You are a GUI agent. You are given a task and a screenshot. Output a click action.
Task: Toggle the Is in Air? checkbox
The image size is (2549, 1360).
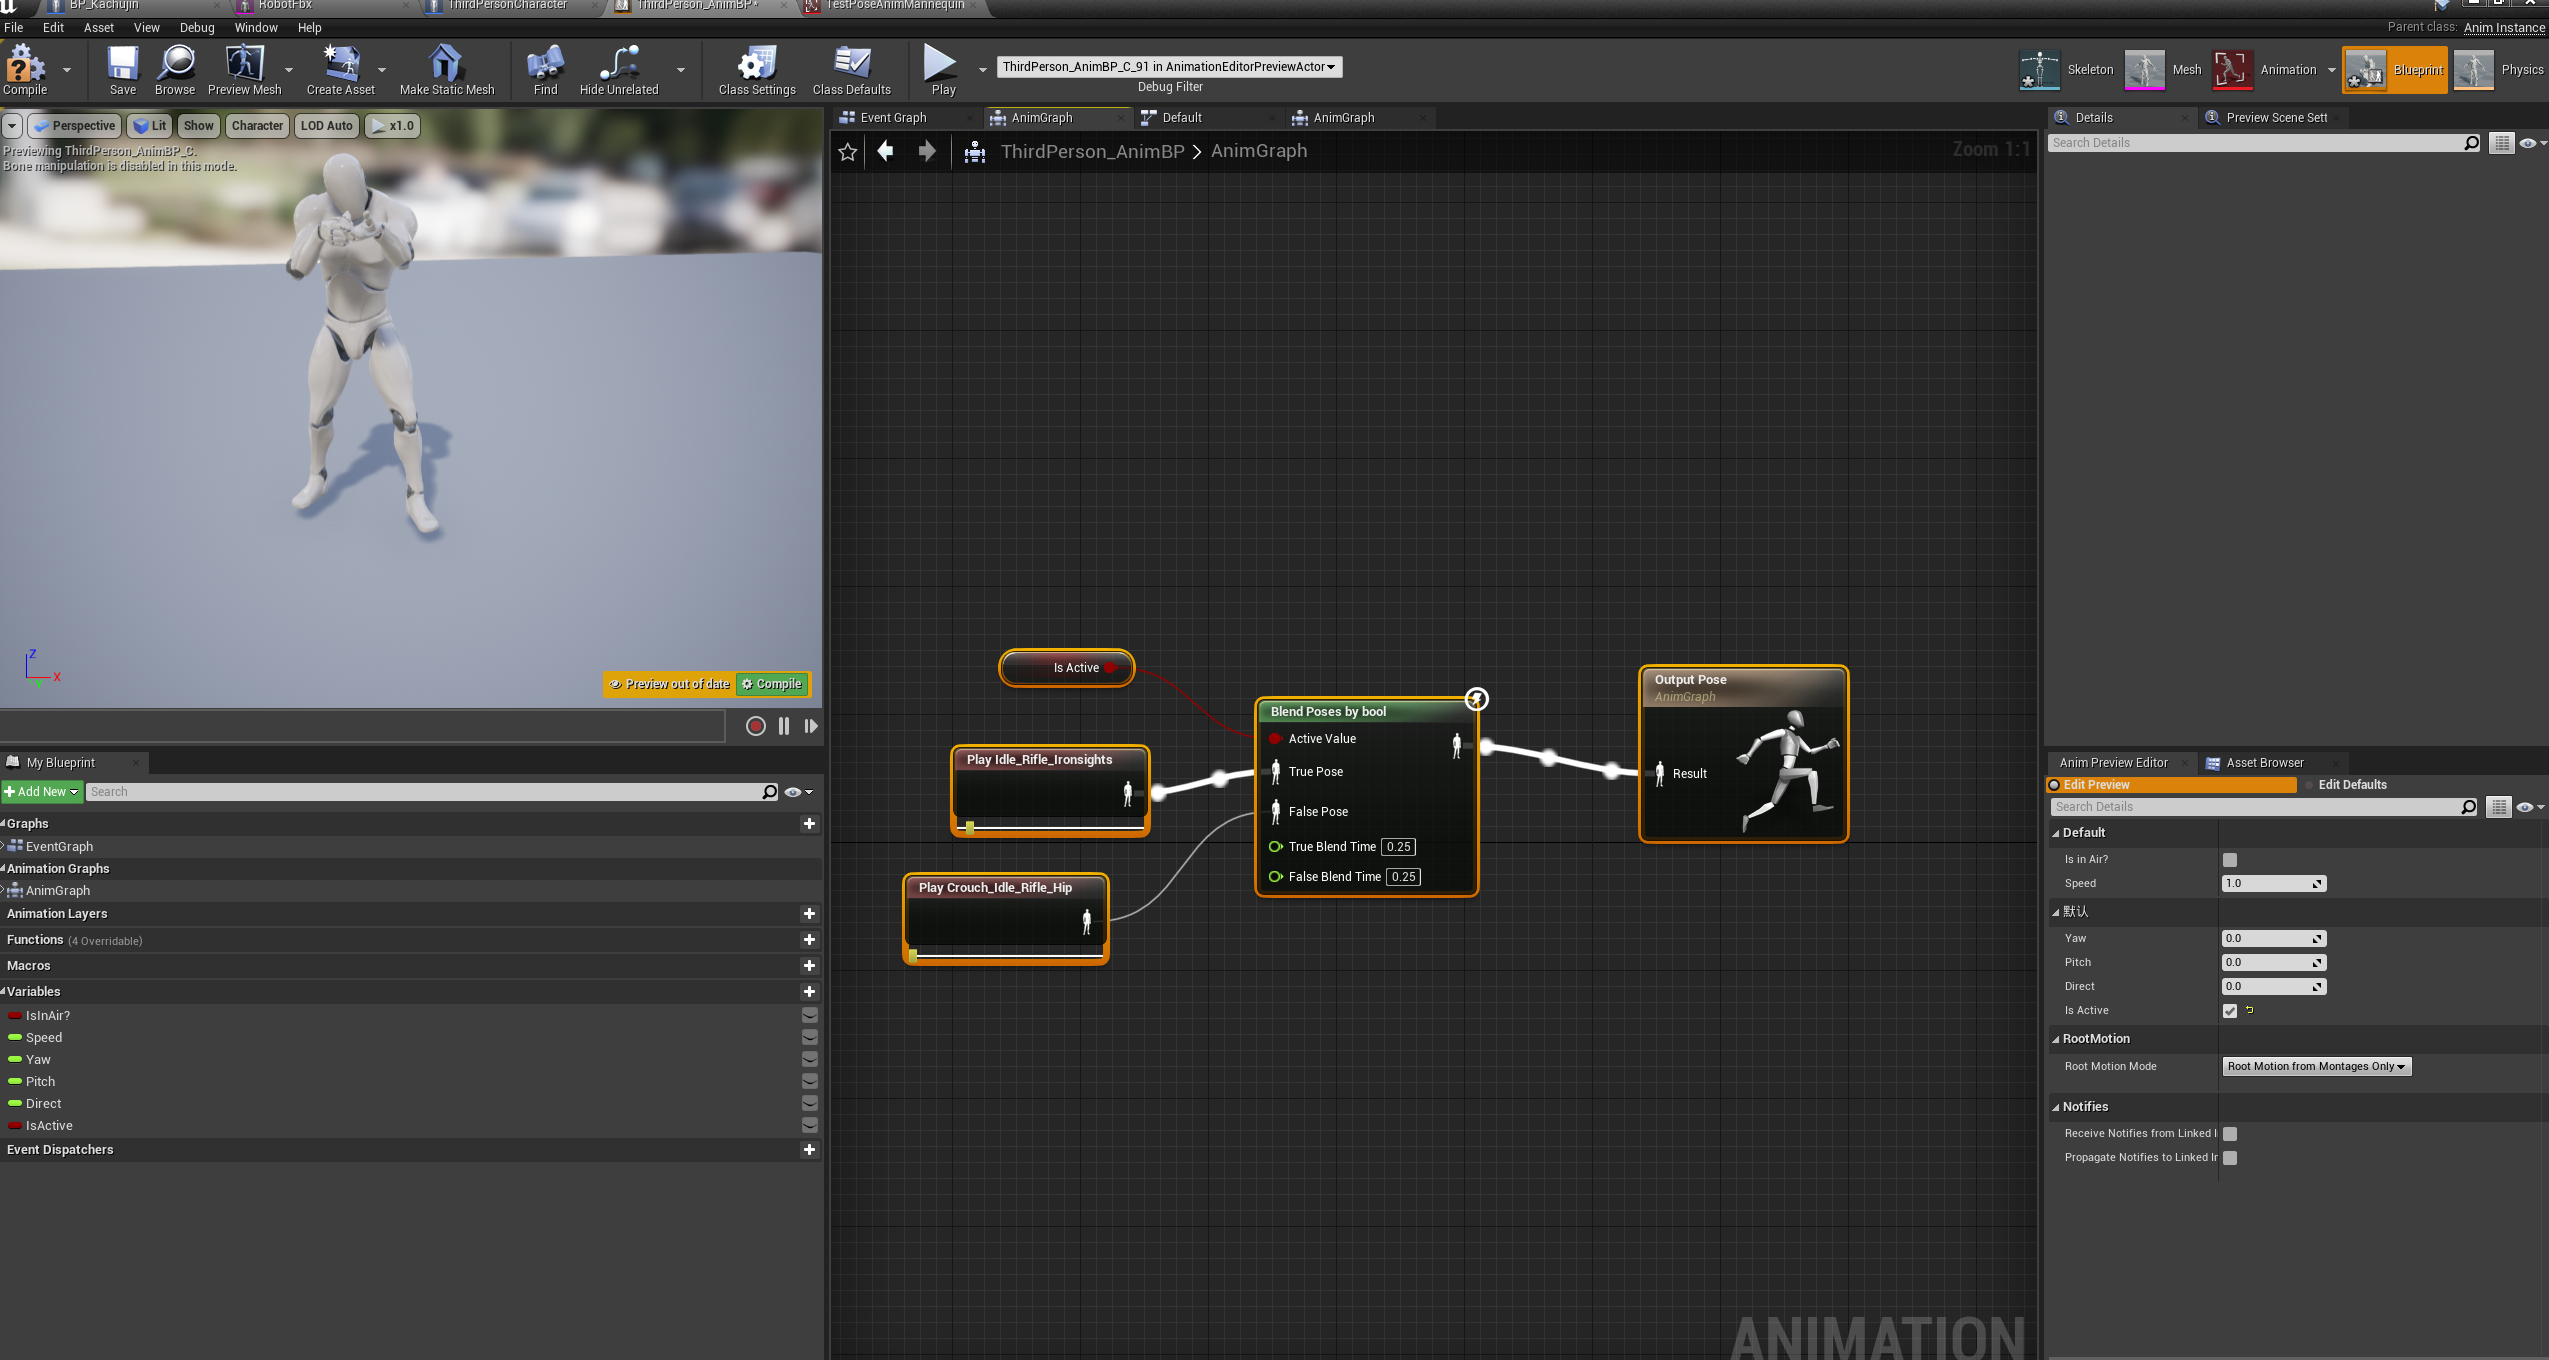(2229, 860)
